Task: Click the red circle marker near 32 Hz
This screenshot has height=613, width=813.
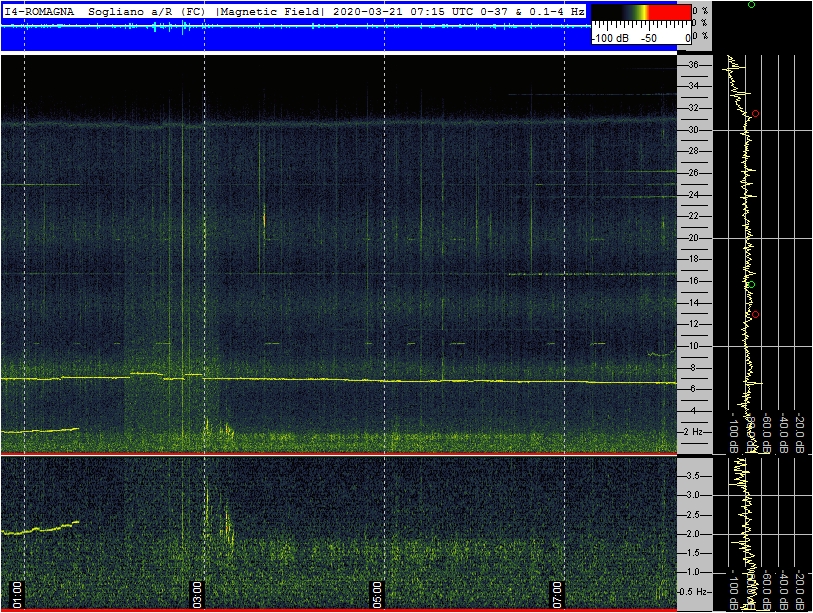Action: pos(755,114)
